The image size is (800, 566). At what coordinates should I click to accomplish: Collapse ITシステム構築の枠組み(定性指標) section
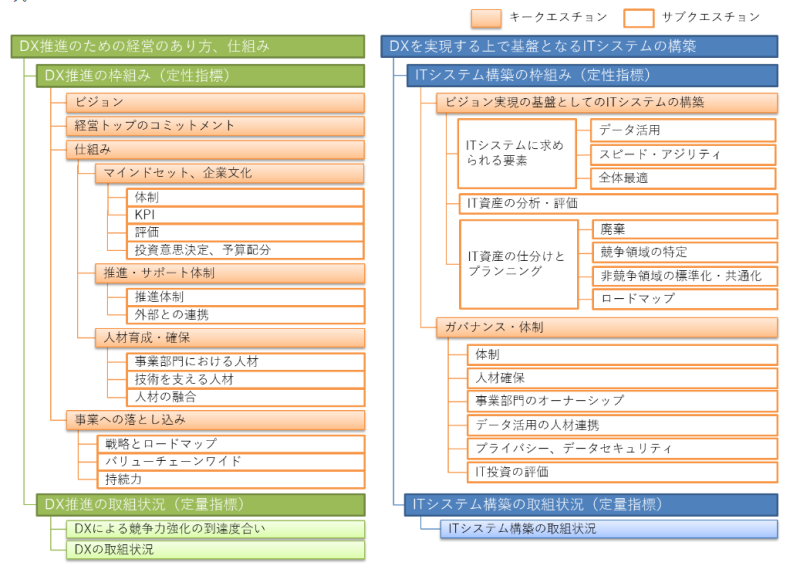coord(594,74)
